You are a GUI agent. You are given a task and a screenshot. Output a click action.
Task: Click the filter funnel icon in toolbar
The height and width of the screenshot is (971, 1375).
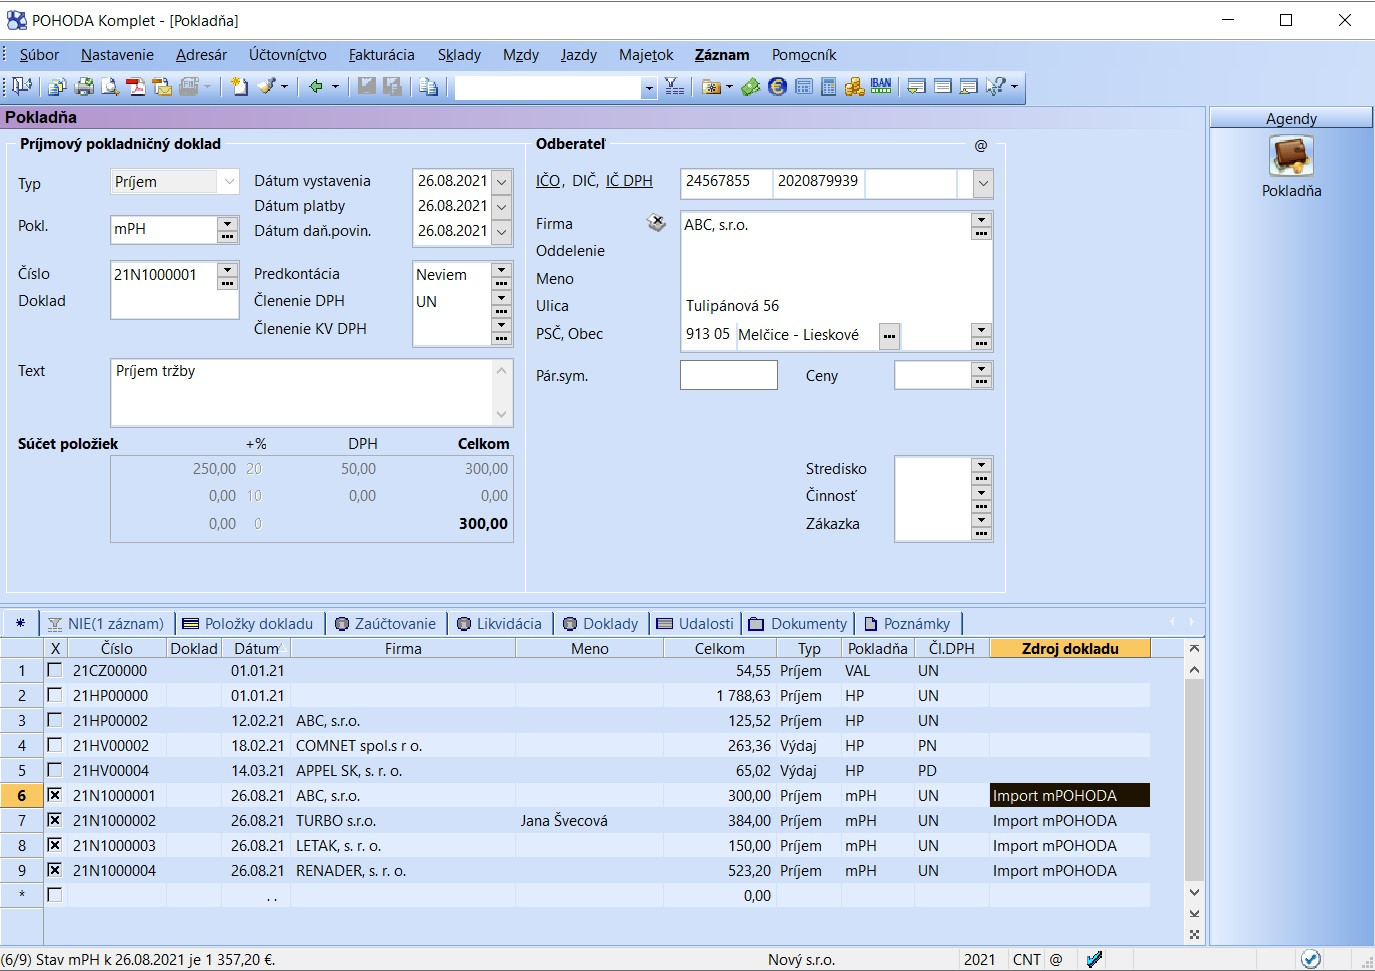pos(675,87)
